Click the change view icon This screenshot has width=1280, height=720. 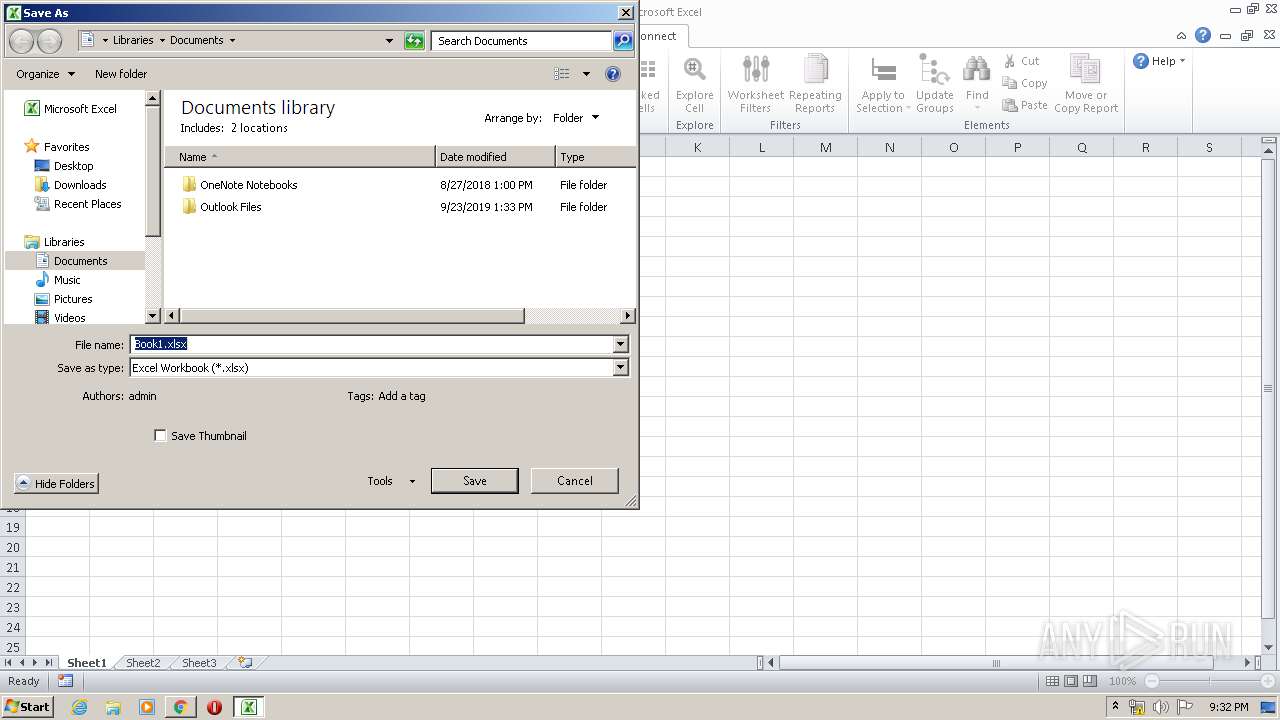coord(562,74)
